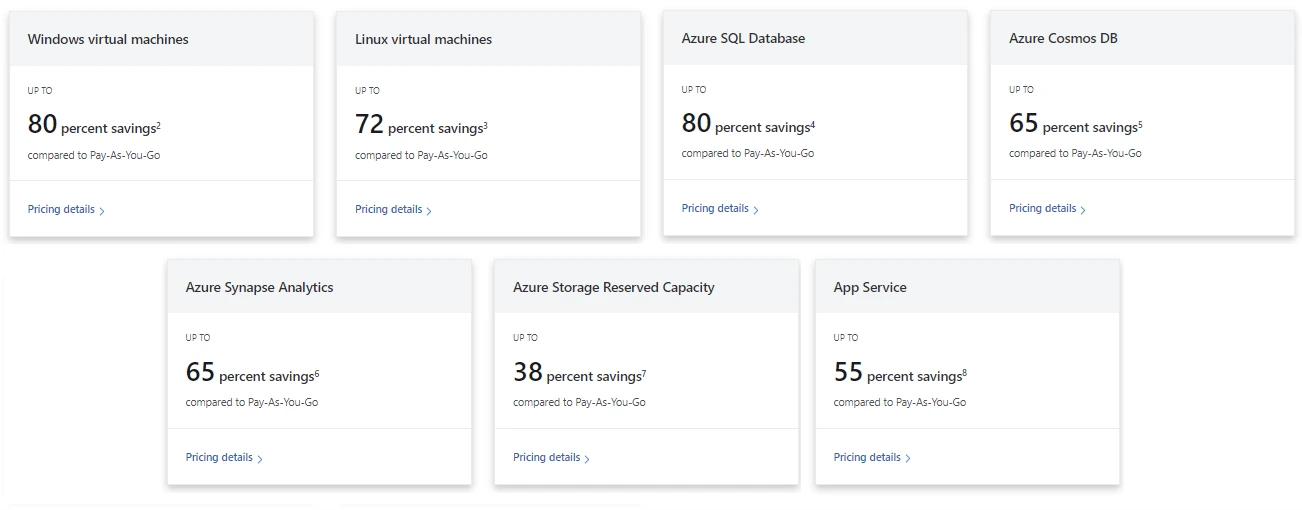Click the 80 figure in Azure SQL Database card

[696, 124]
